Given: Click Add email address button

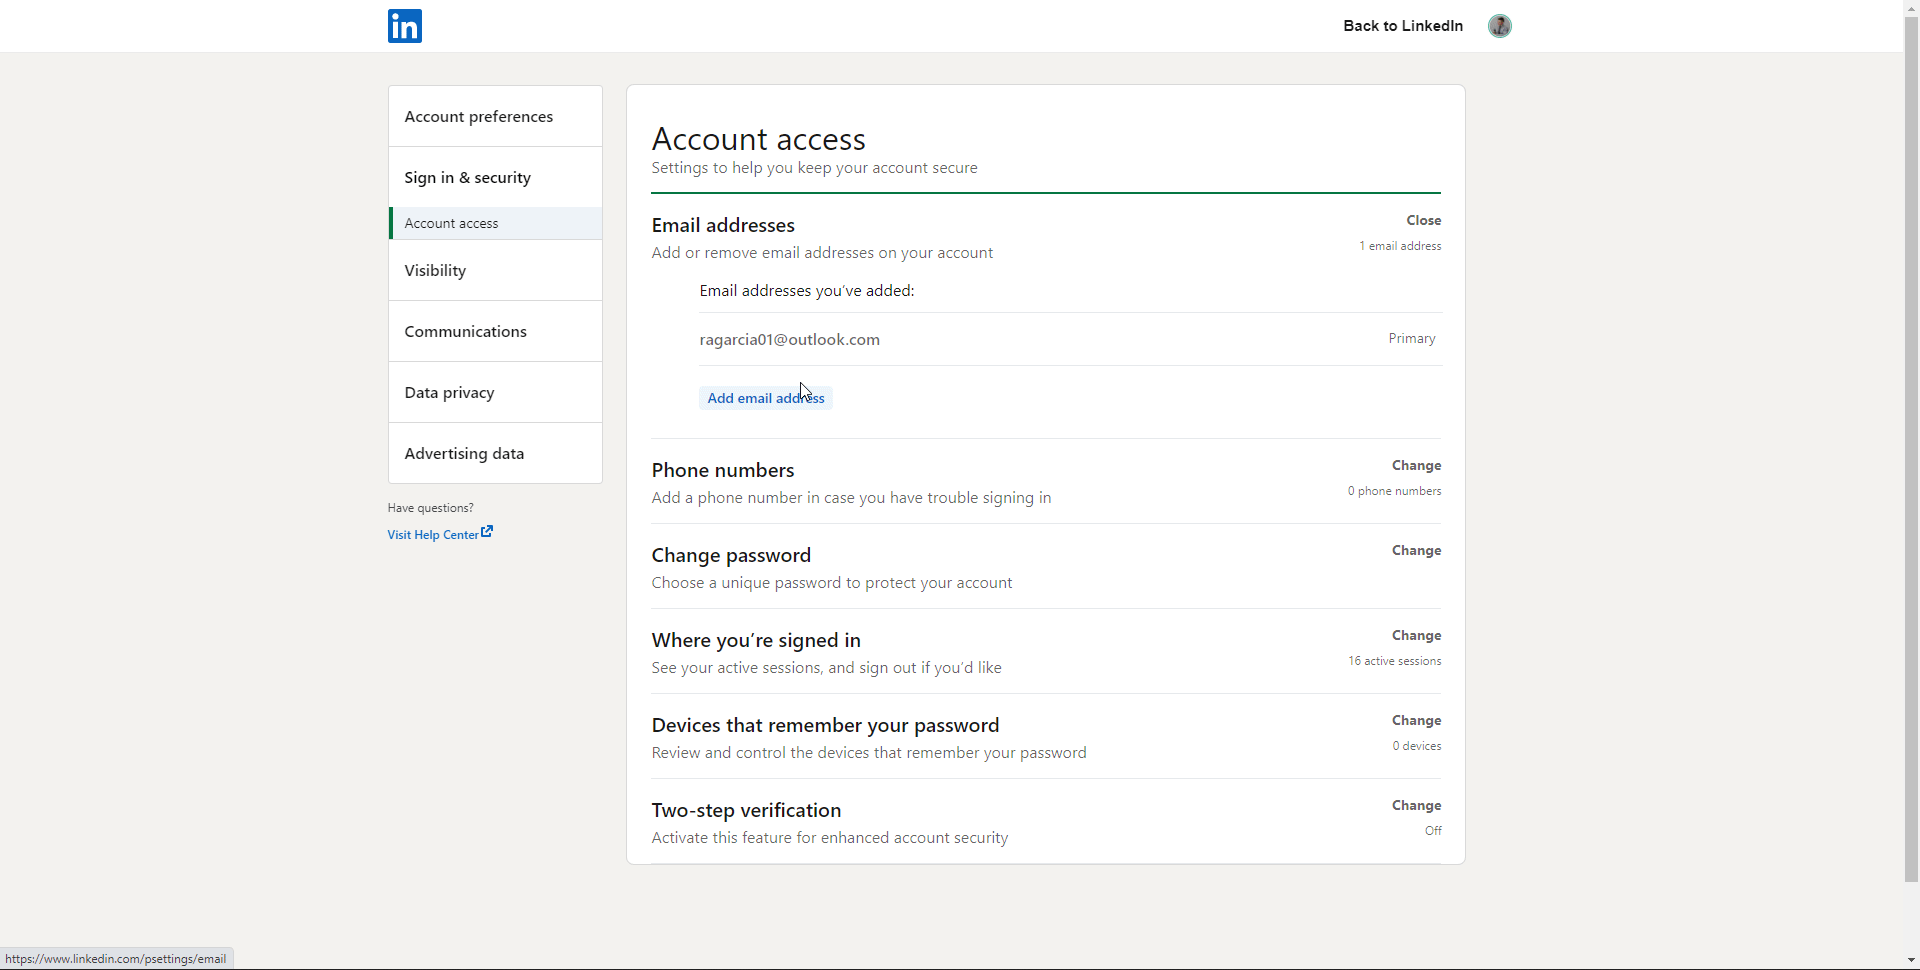Looking at the screenshot, I should [x=765, y=398].
